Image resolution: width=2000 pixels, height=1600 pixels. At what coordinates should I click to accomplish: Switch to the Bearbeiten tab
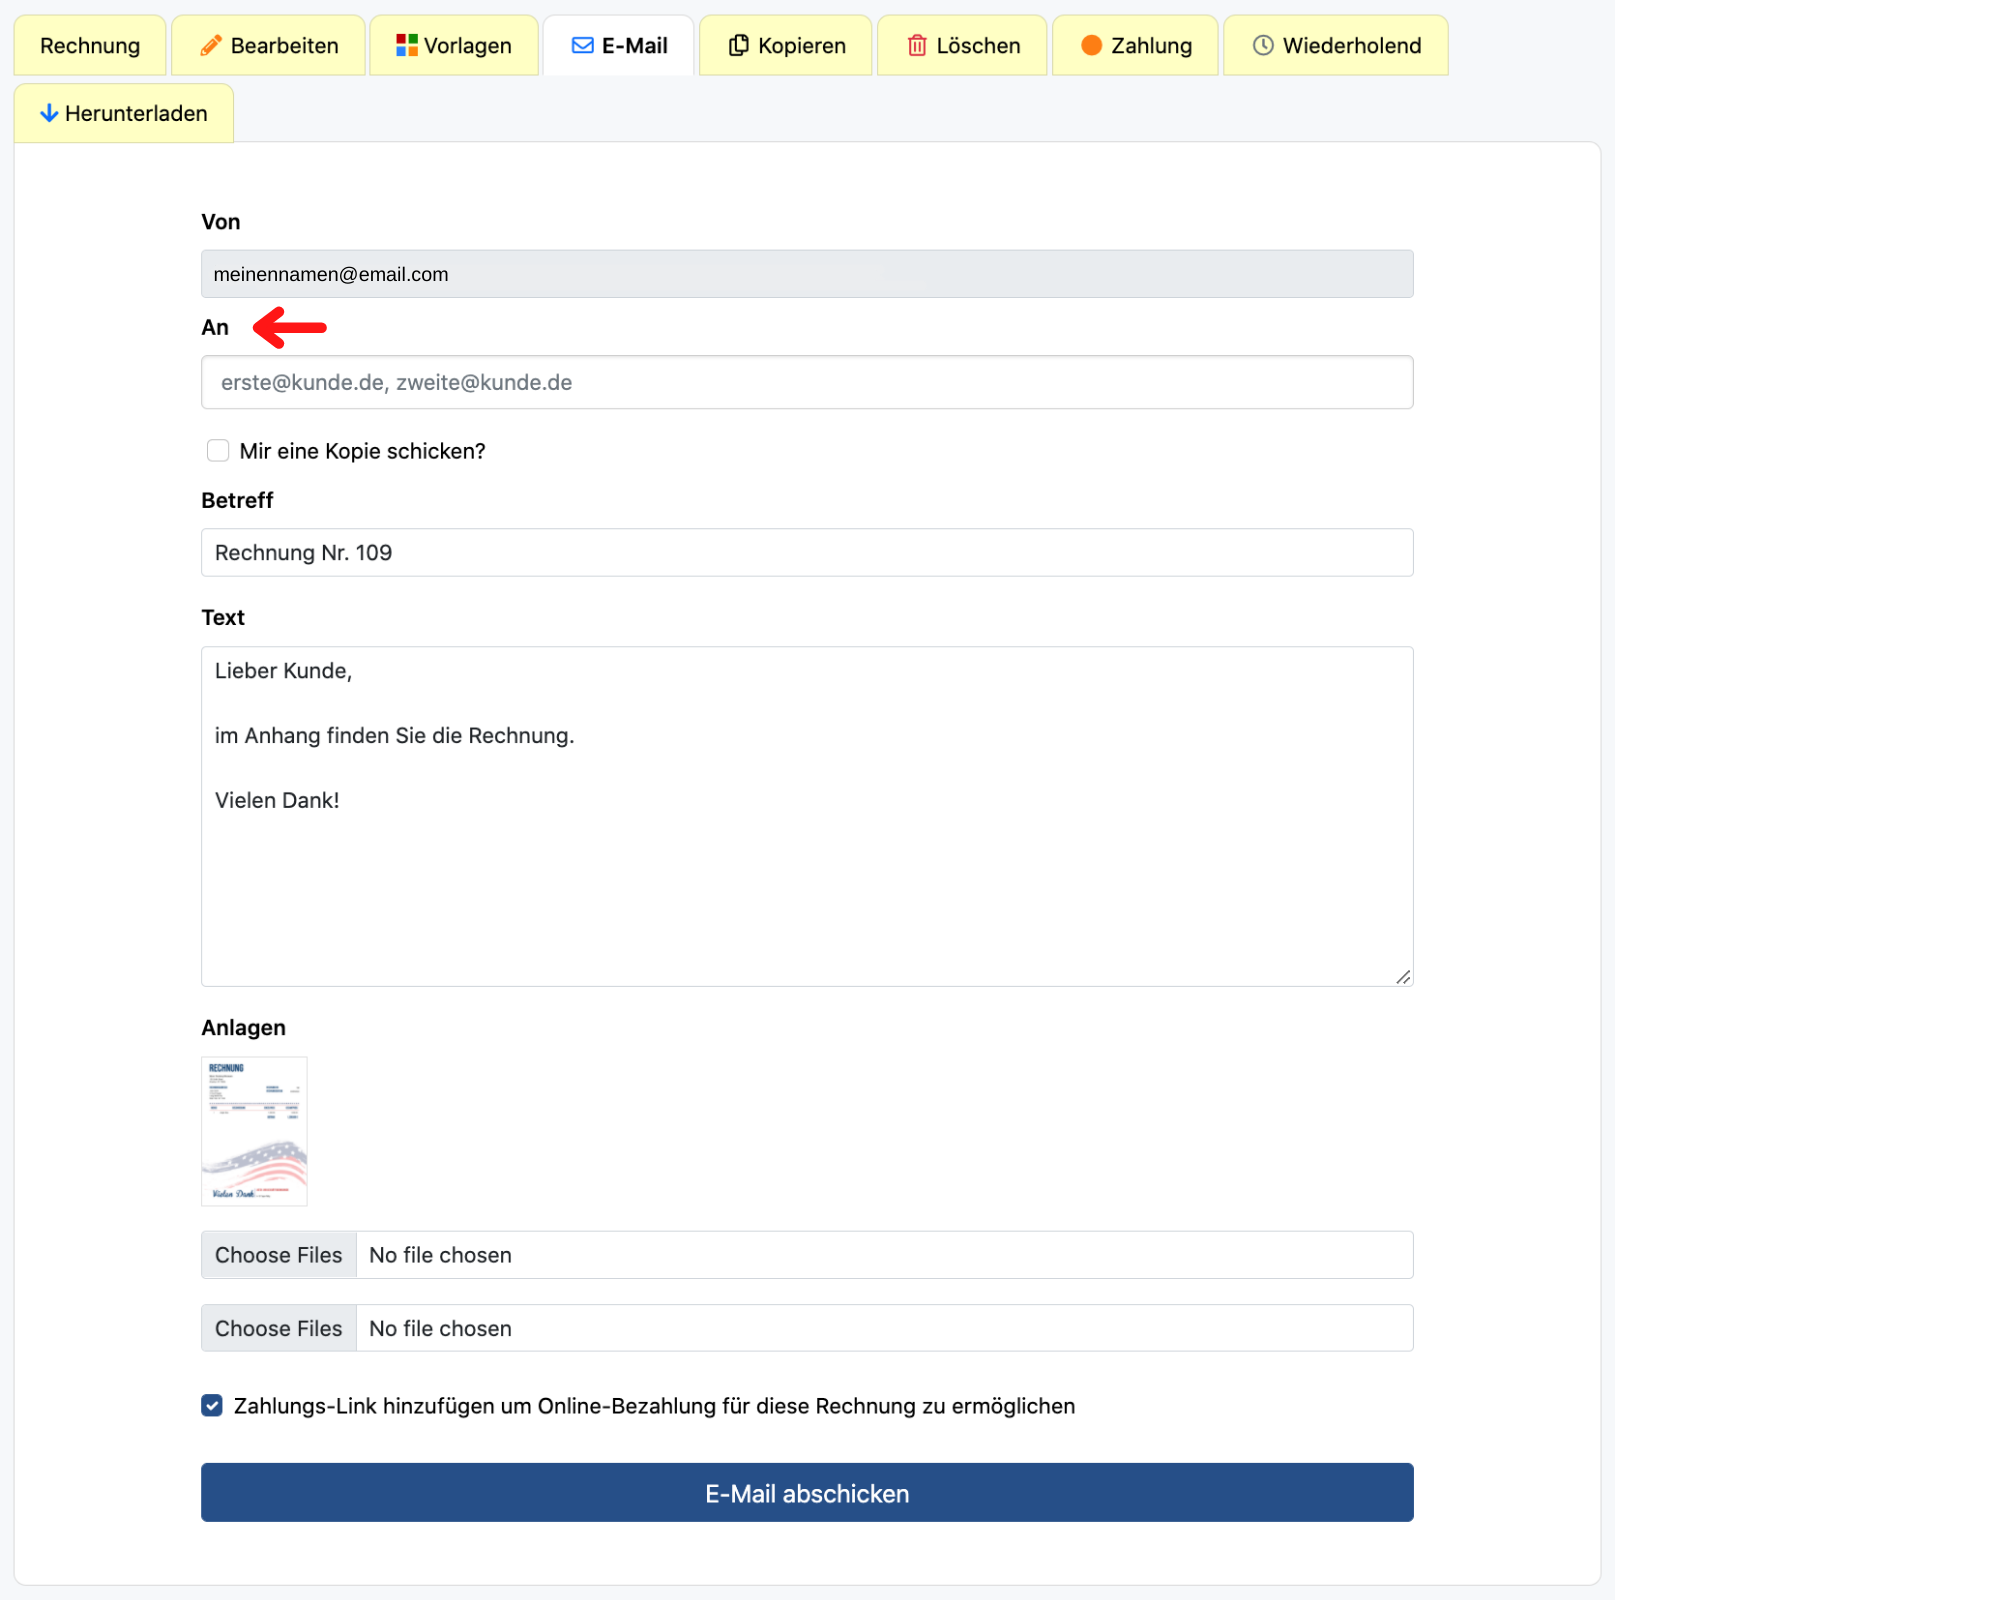(x=268, y=45)
